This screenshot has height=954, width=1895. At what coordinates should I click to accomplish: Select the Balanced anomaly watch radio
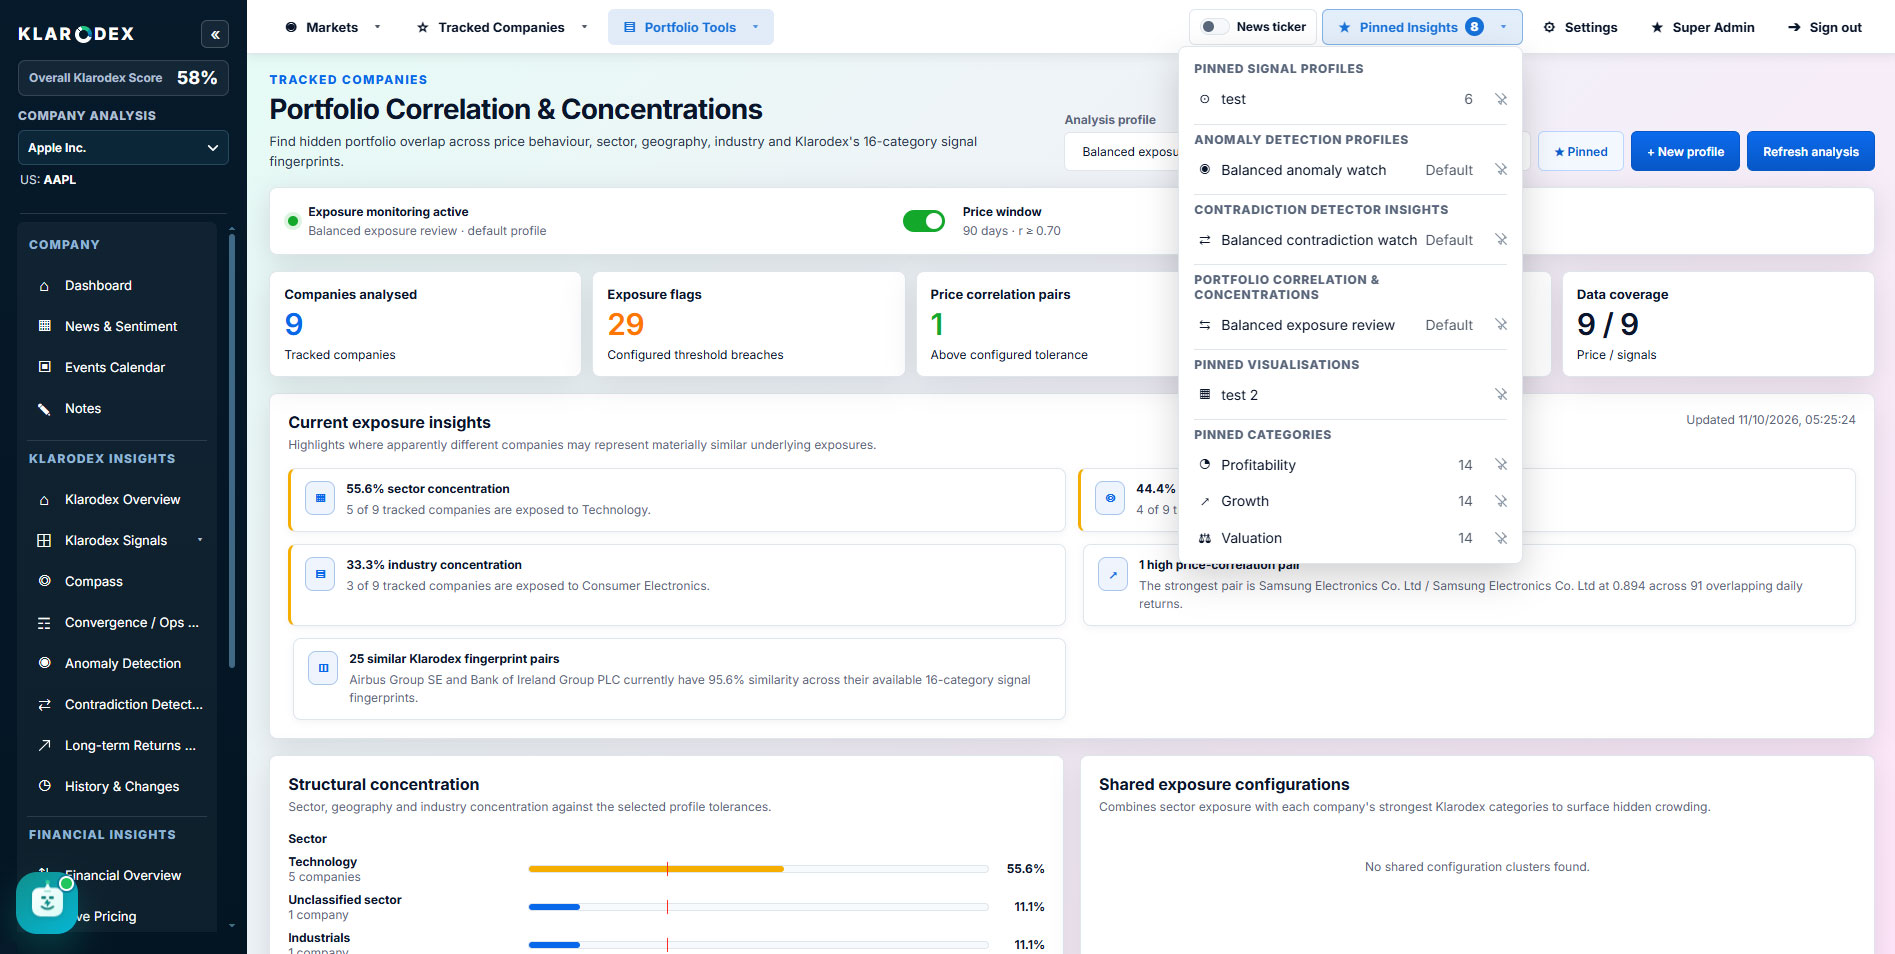click(x=1205, y=170)
